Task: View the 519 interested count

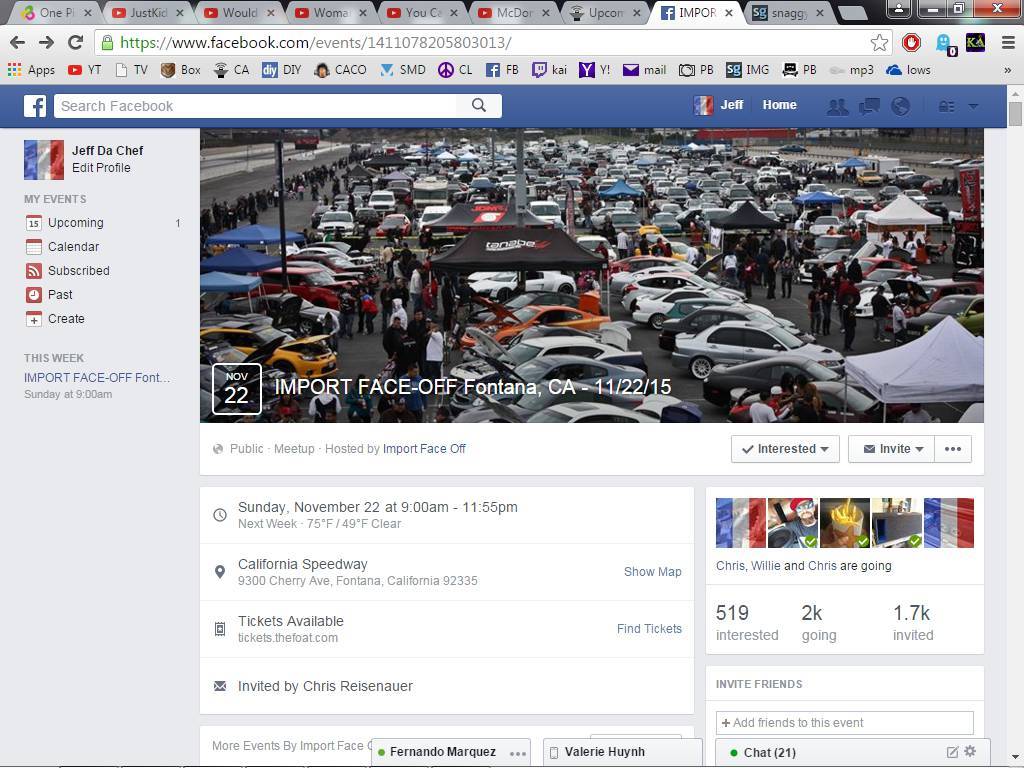Action: point(747,622)
